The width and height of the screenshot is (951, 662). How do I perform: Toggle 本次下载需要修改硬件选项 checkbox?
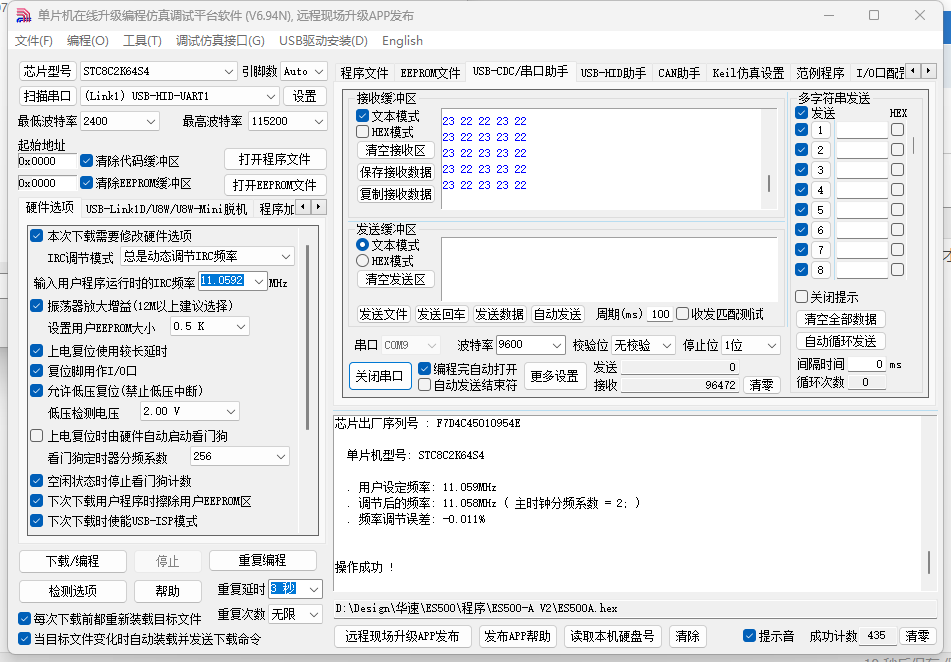(36, 236)
